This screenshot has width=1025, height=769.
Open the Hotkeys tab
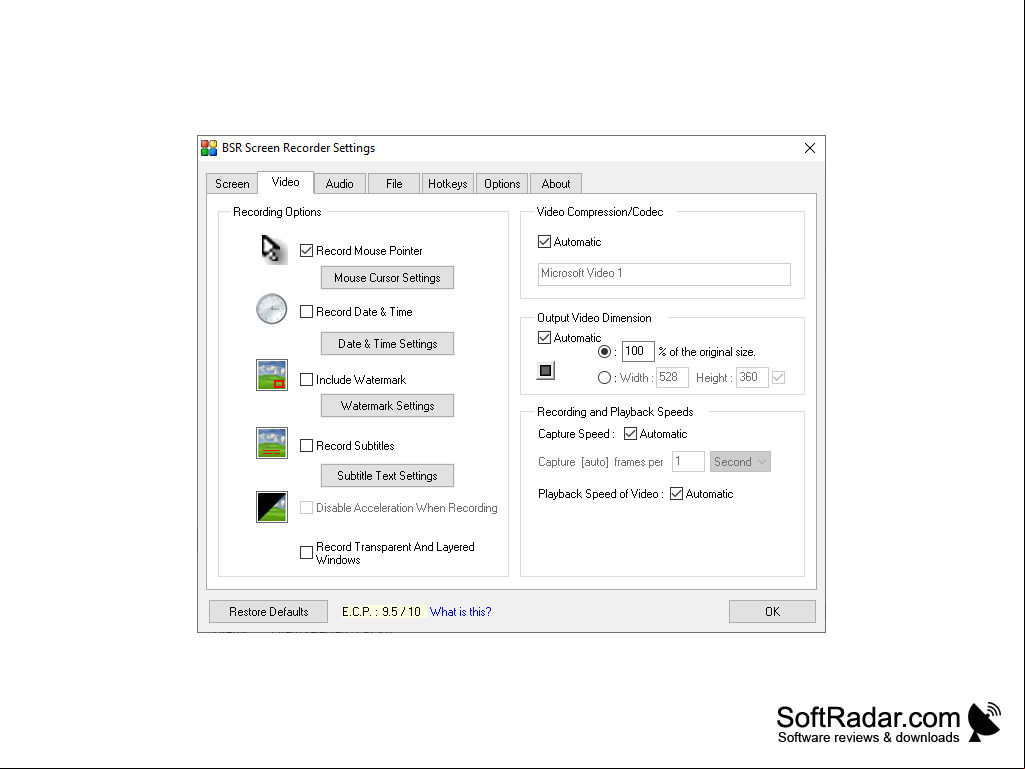point(448,184)
